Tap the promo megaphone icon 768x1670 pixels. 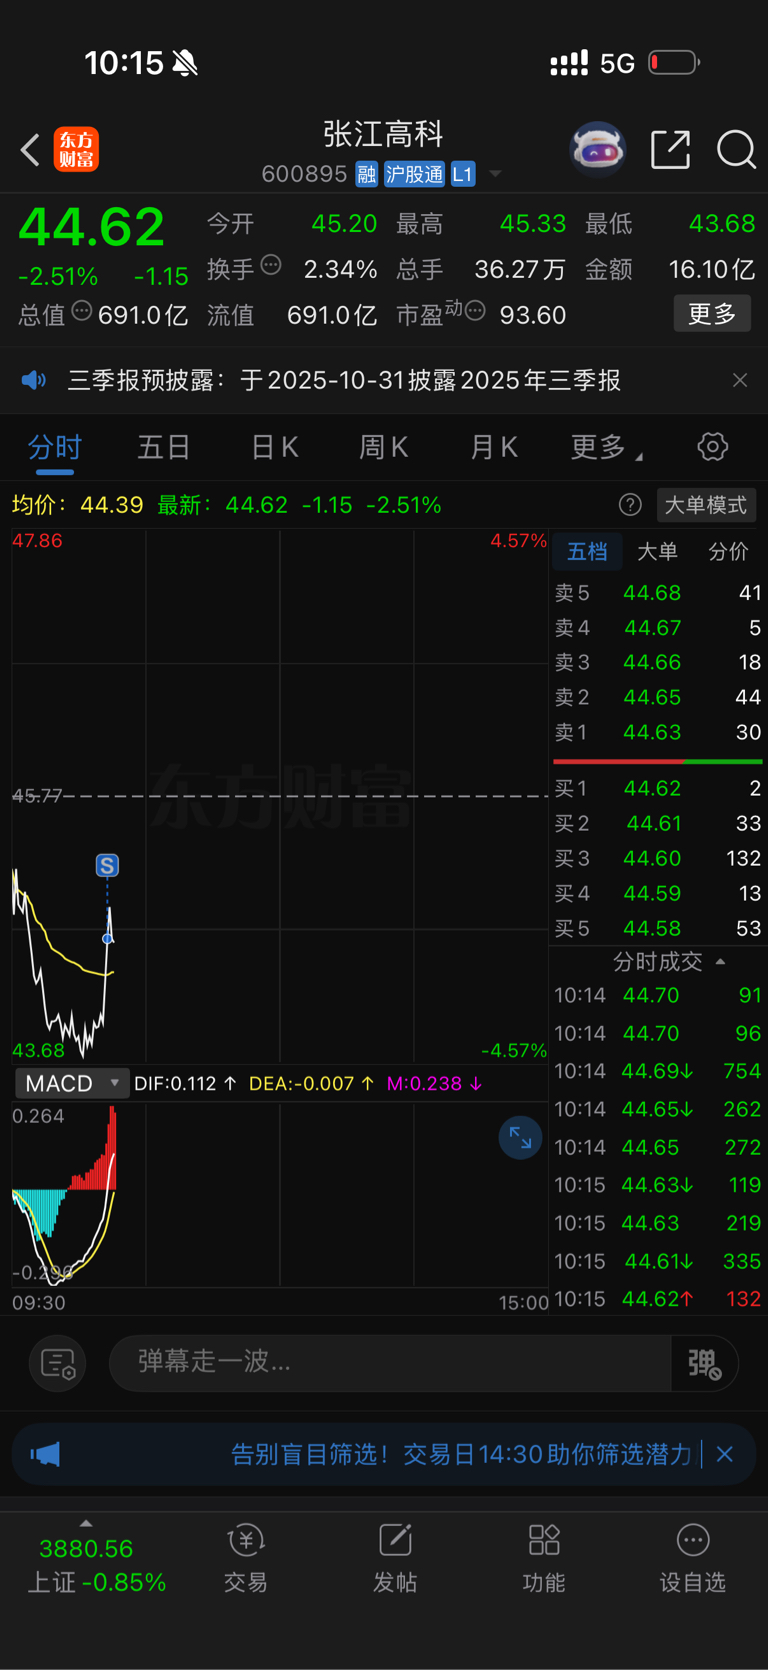click(45, 1454)
